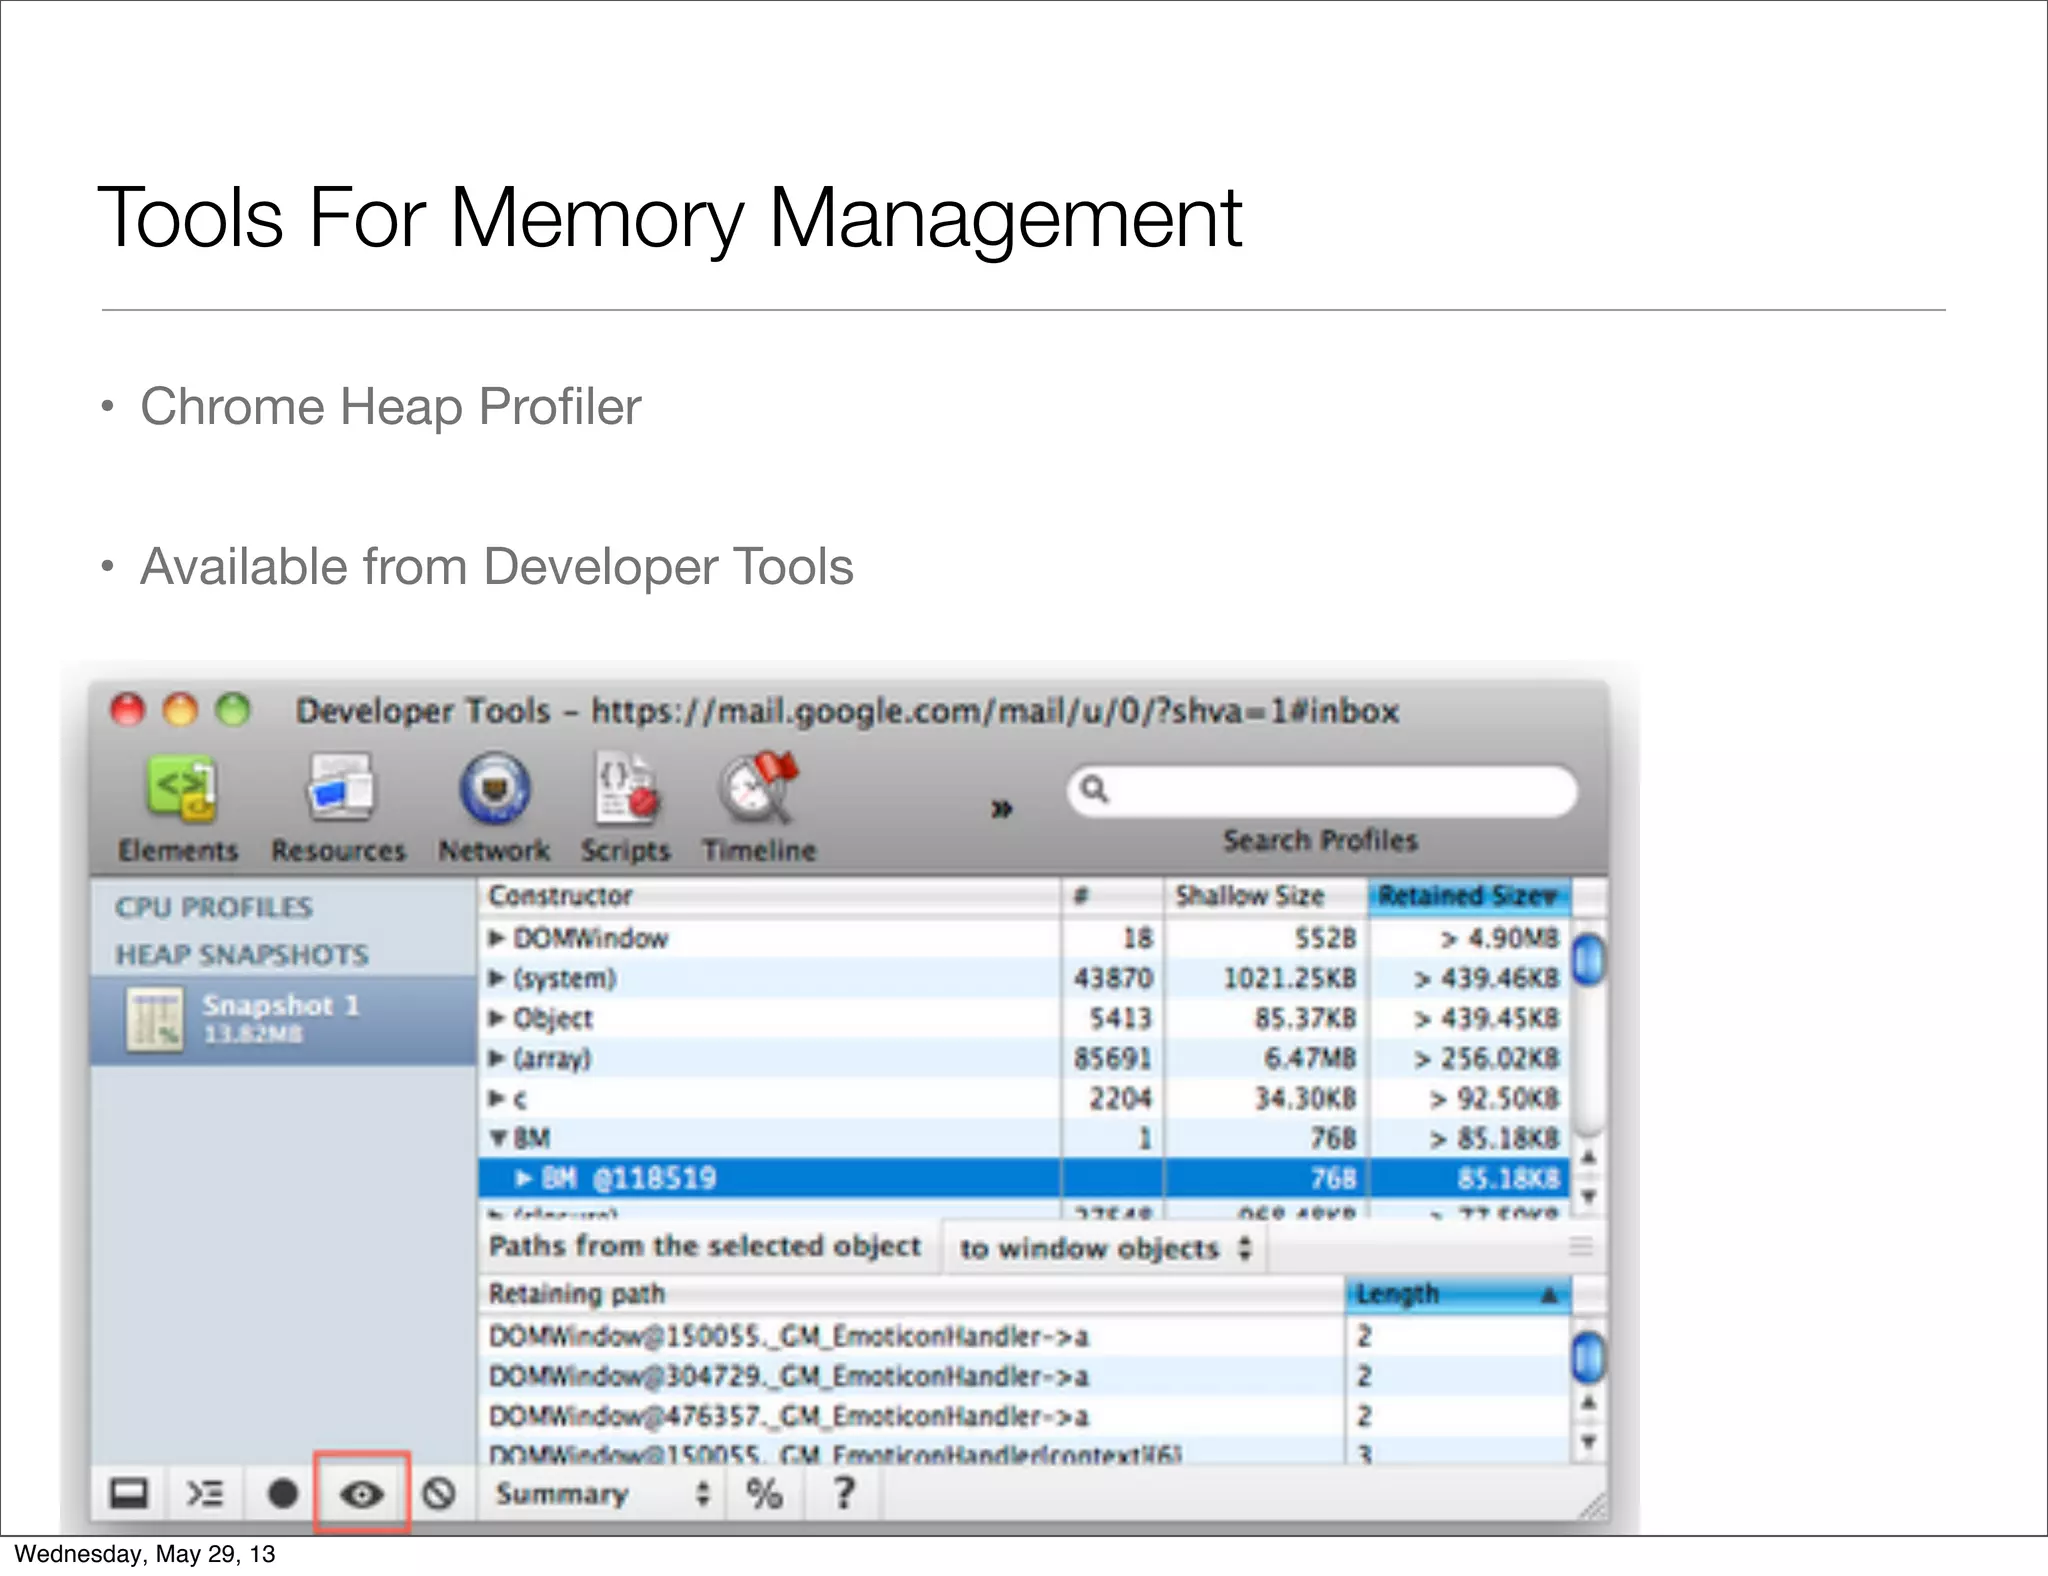This screenshot has width=2048, height=1576.
Task: Show the console drawer icon
Action: [205, 1494]
